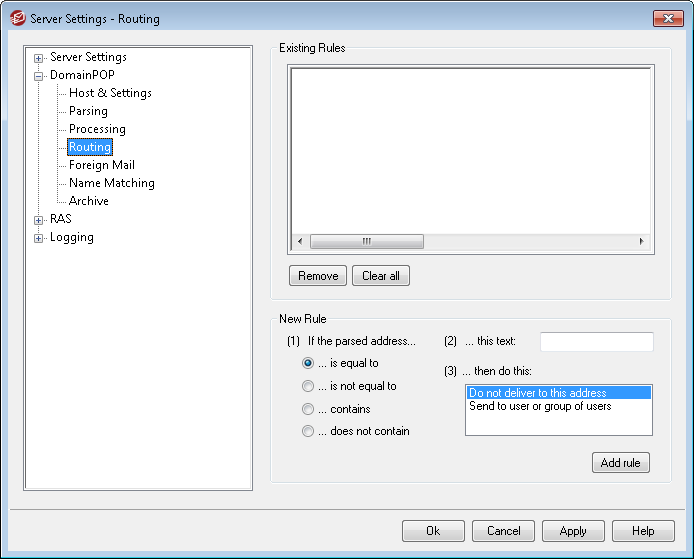Expand the Logging tree node
This screenshot has height=559, width=694.
(39, 238)
